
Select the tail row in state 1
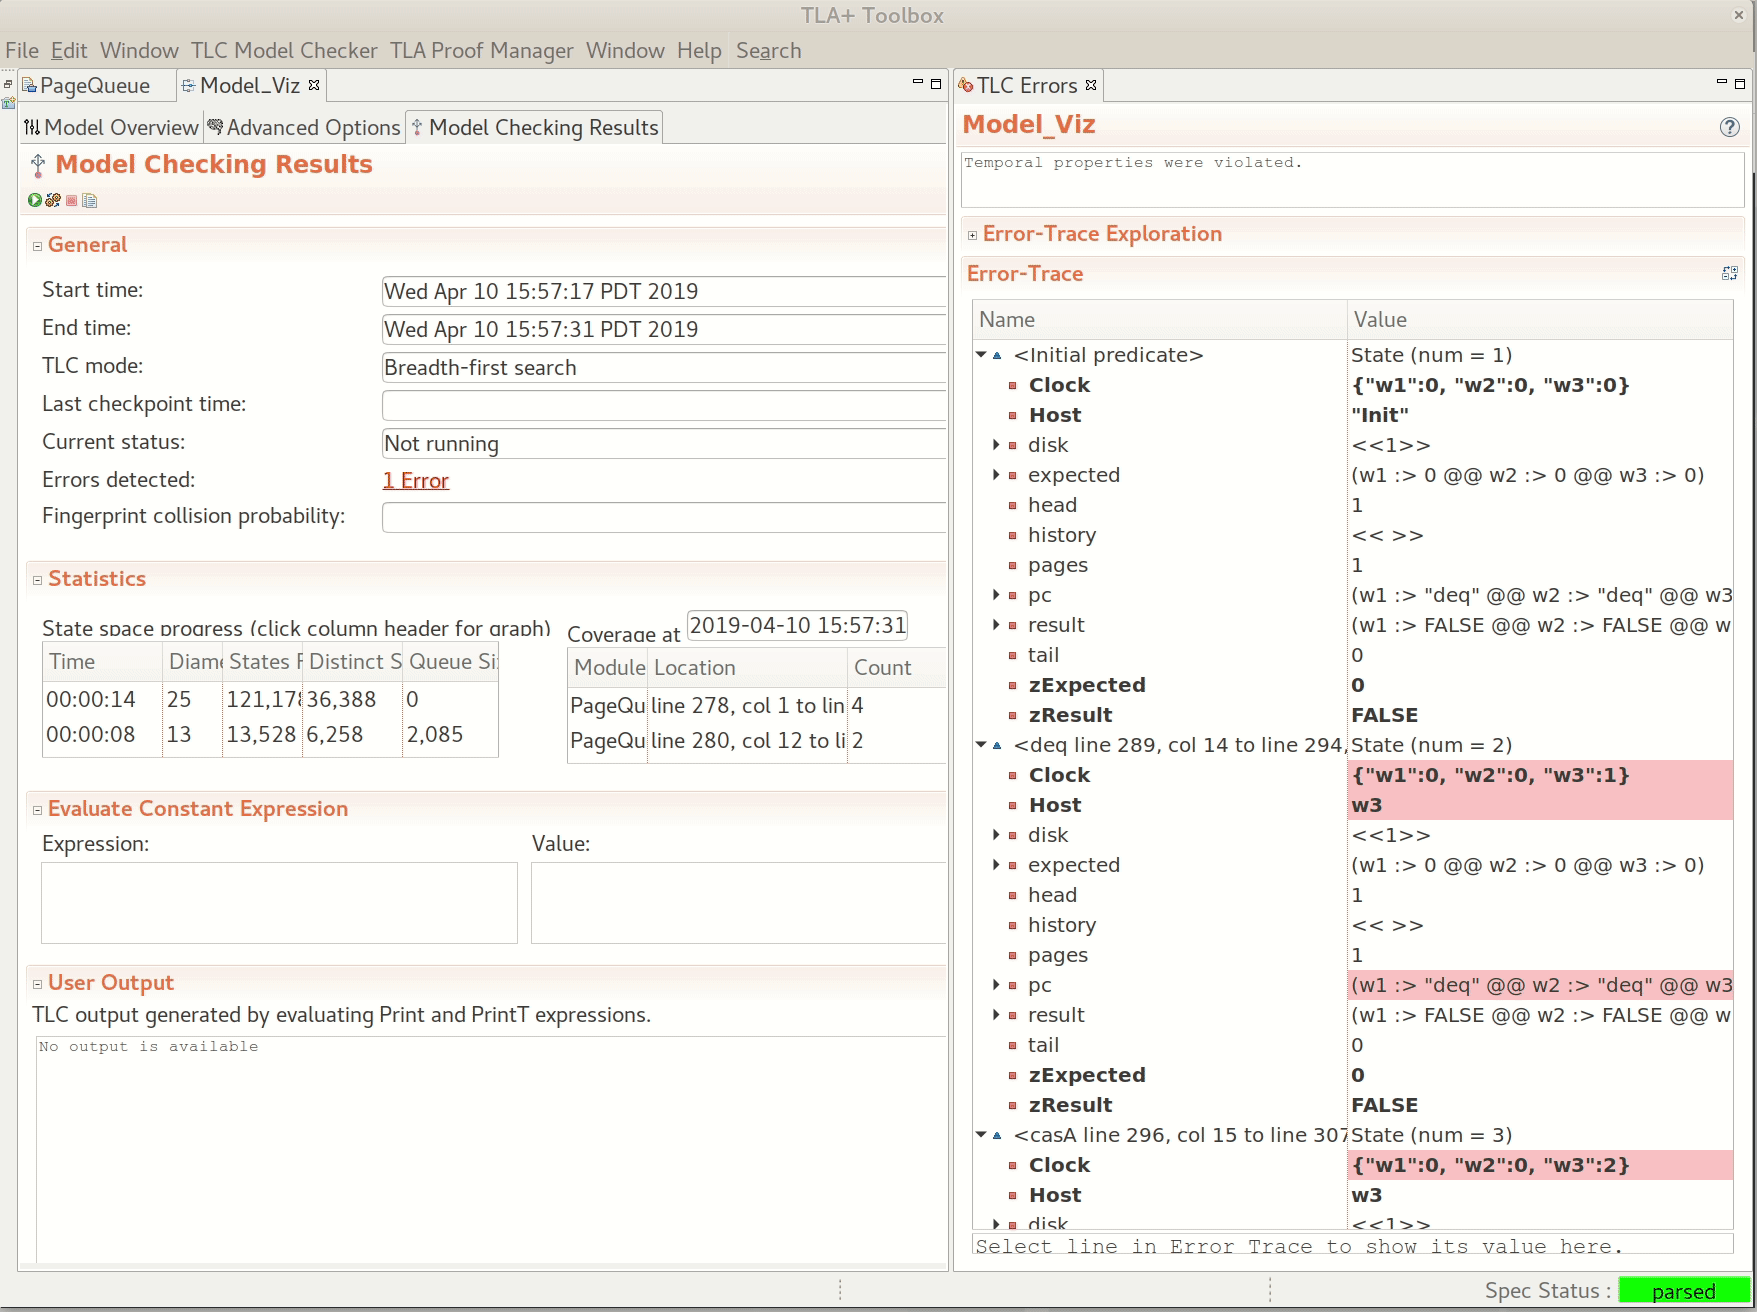point(1353,655)
